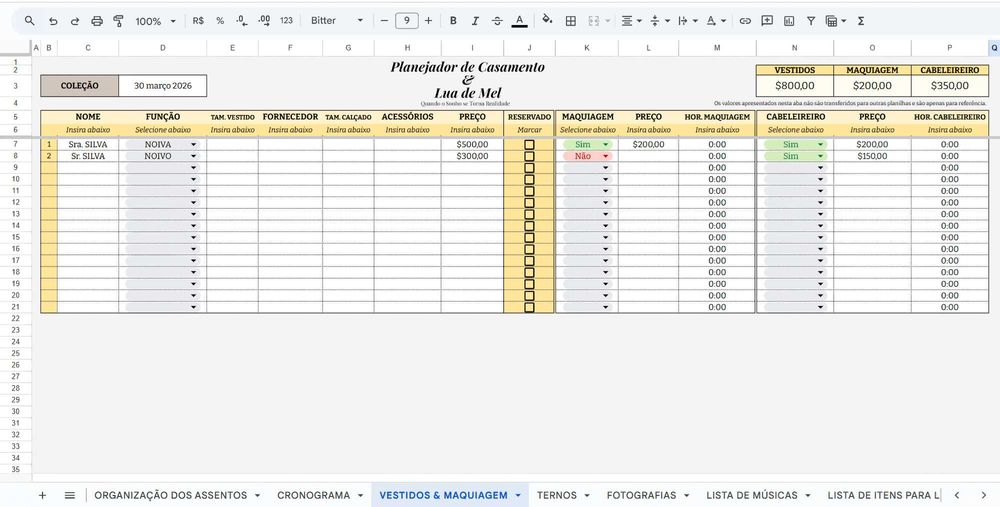
Task: Check Reservado box in row 18
Action: click(x=529, y=272)
